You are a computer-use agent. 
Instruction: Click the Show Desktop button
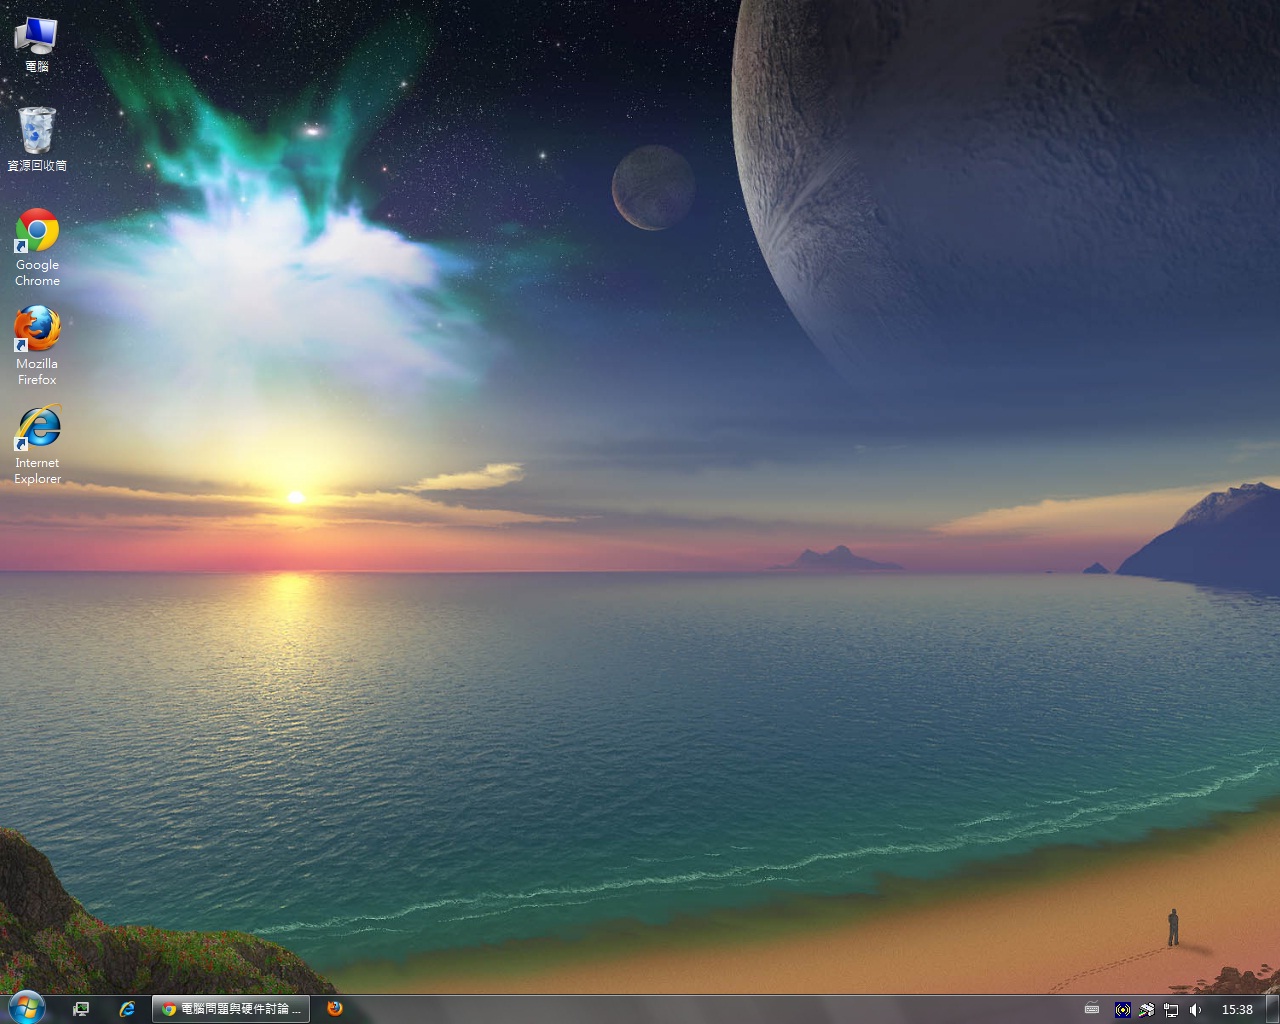tap(1272, 1009)
